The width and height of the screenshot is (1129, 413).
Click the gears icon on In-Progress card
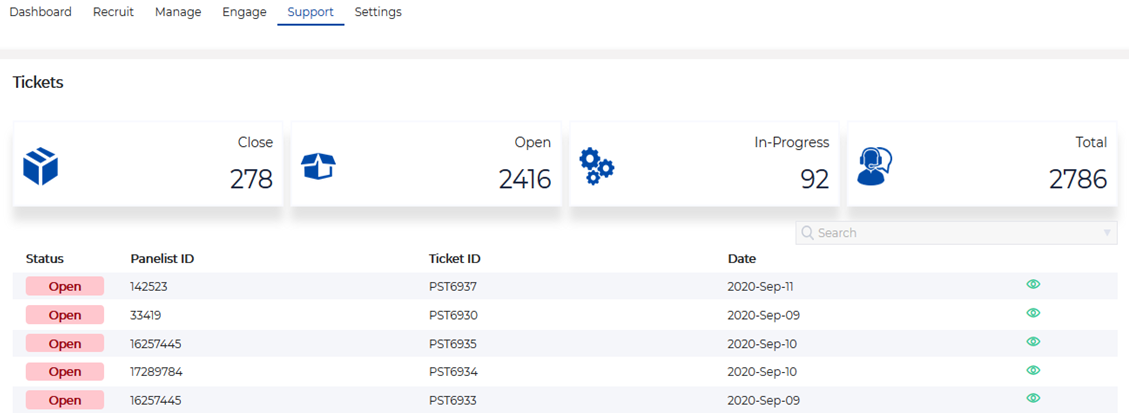tap(597, 166)
